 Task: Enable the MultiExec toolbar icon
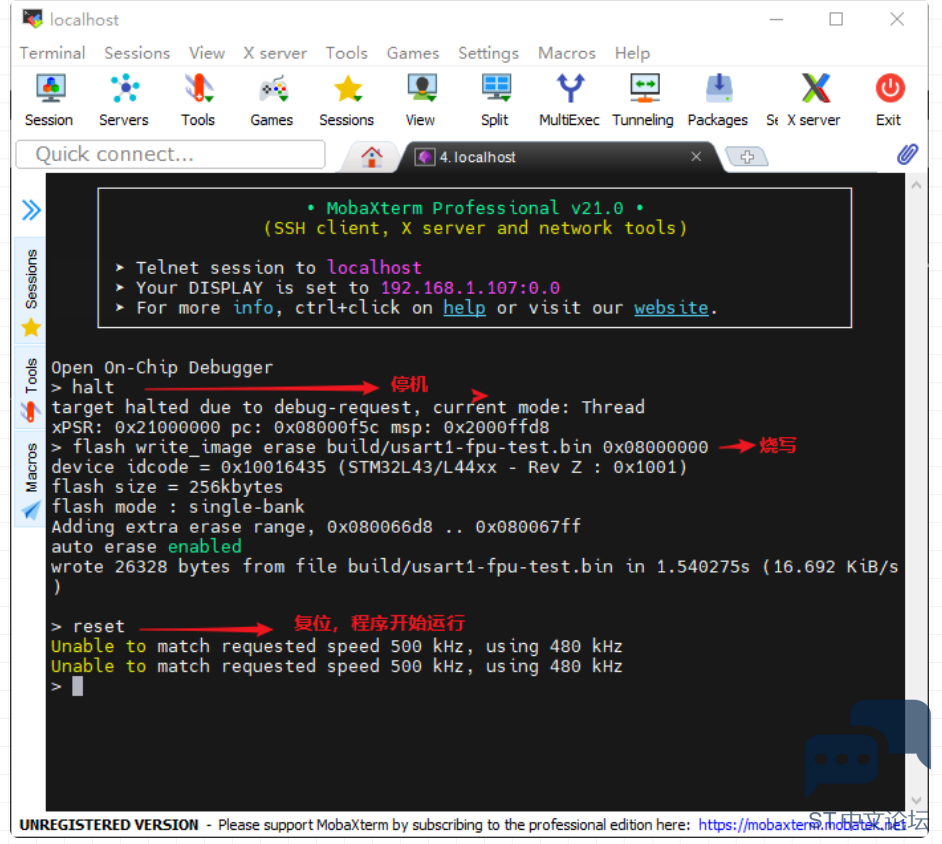pos(570,100)
